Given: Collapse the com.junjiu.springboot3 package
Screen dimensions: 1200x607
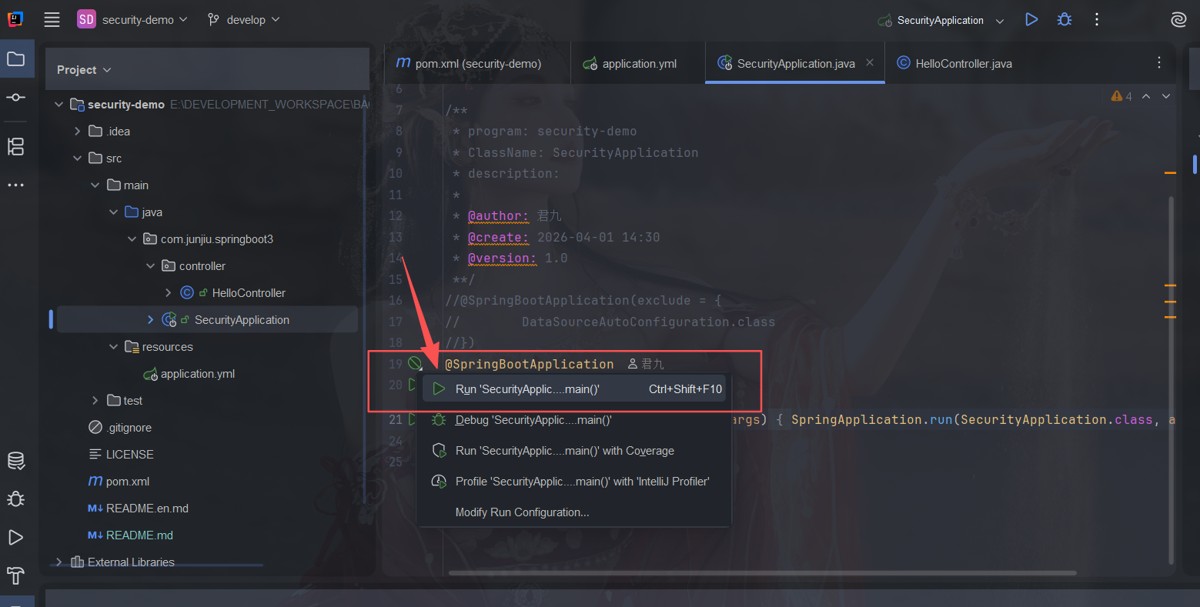Looking at the screenshot, I should (132, 239).
